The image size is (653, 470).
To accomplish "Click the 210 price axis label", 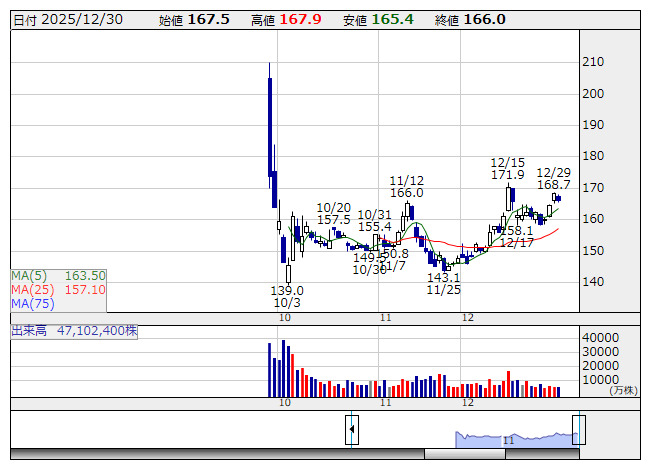I will click(x=593, y=62).
